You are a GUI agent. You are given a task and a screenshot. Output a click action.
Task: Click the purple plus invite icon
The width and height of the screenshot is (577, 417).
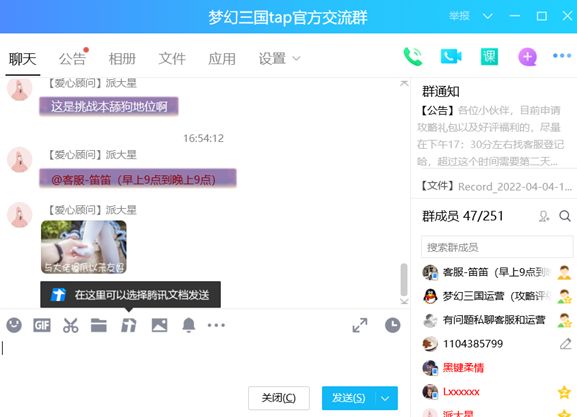528,57
